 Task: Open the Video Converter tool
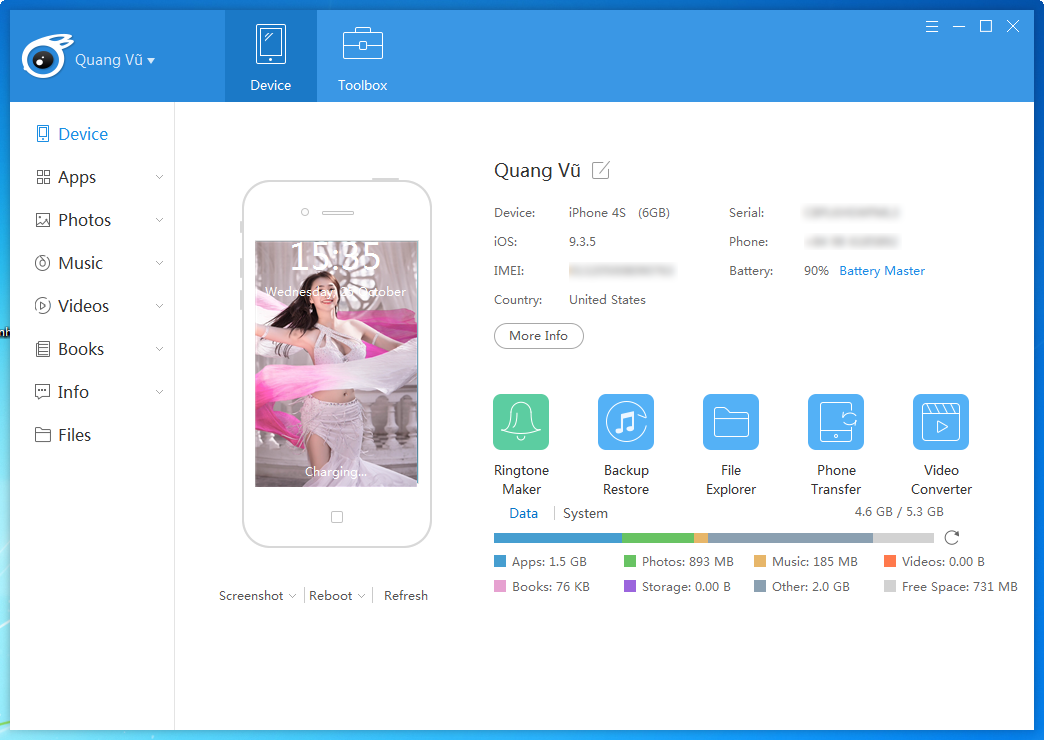pos(941,422)
